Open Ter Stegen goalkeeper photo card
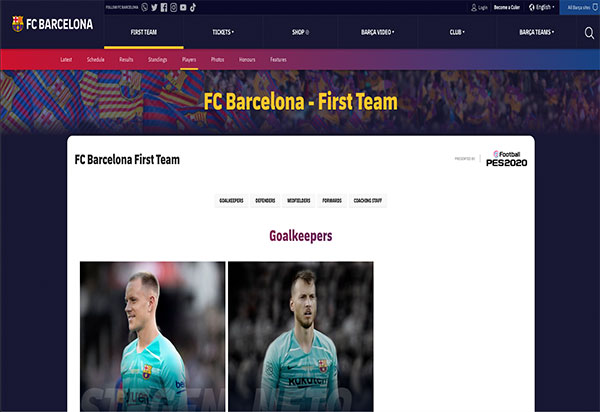The height and width of the screenshot is (412, 600). coord(152,337)
